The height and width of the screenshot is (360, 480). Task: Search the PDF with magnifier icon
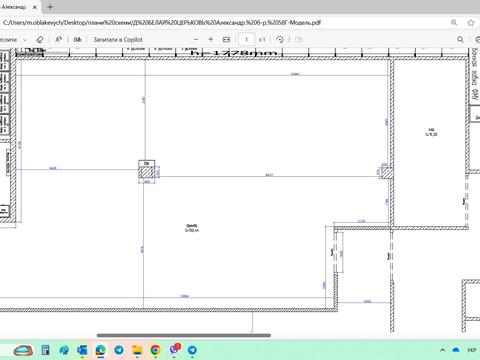[x=460, y=39]
